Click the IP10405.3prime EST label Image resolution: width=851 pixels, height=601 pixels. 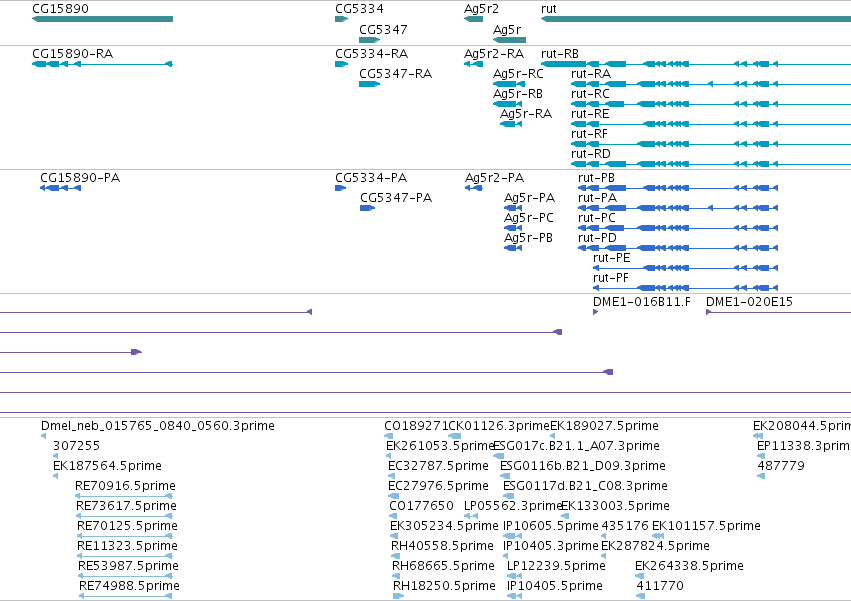coord(551,547)
